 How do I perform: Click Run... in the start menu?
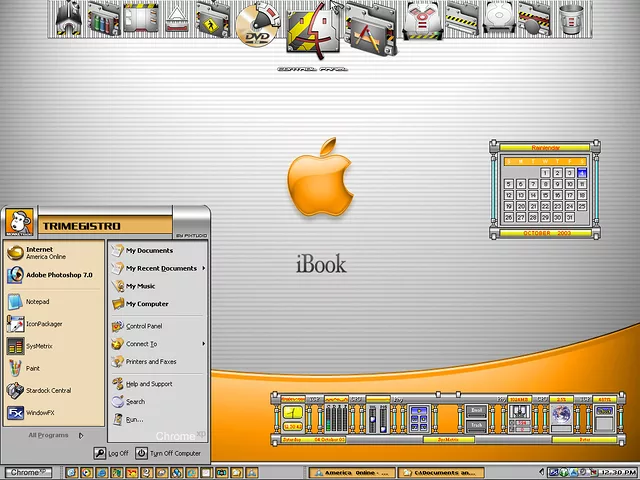point(158,420)
